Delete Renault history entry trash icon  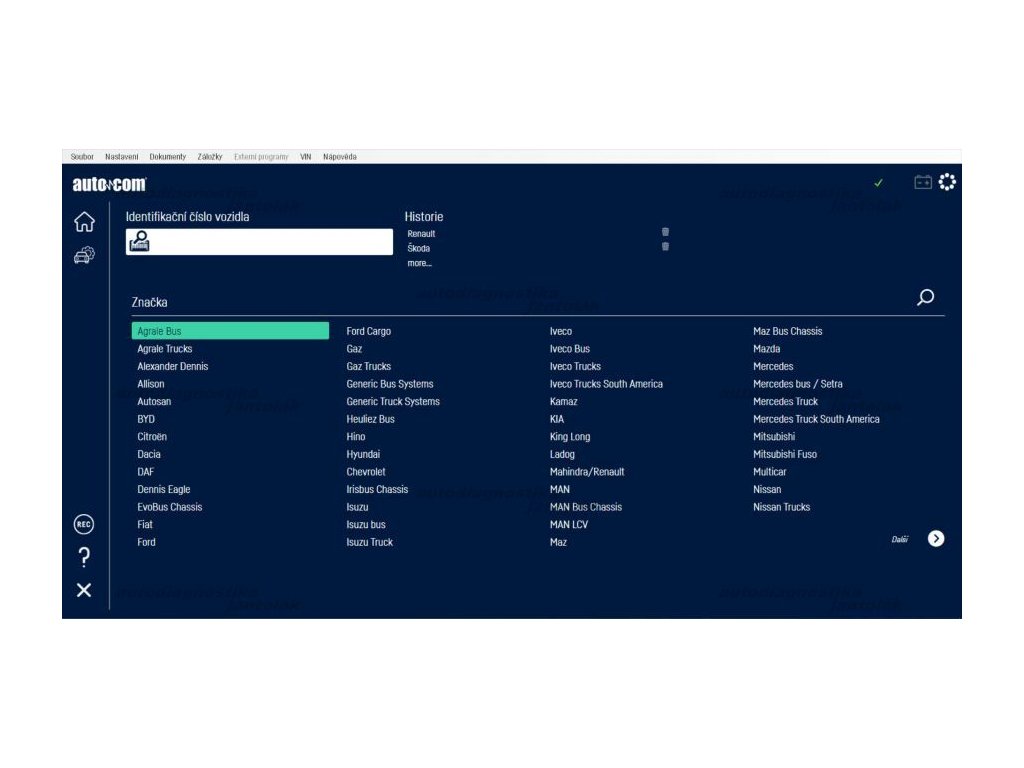pyautogui.click(x=665, y=232)
